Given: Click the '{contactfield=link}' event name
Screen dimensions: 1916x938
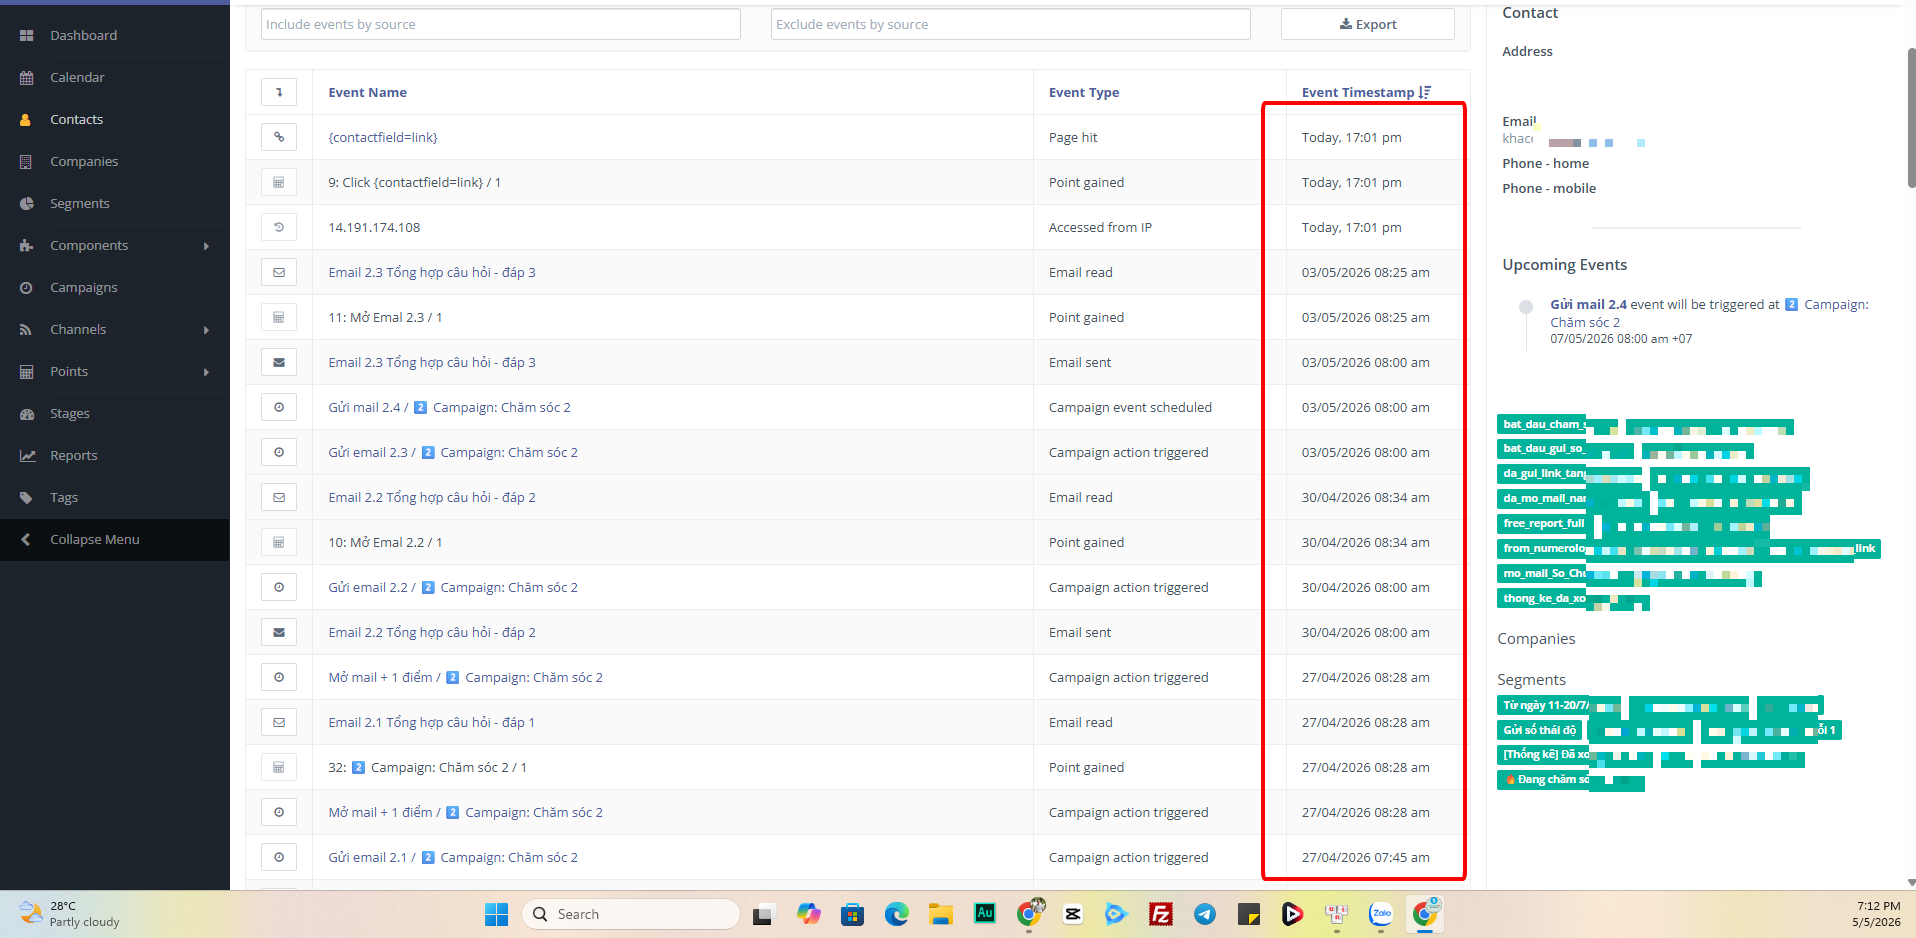Looking at the screenshot, I should 383,137.
